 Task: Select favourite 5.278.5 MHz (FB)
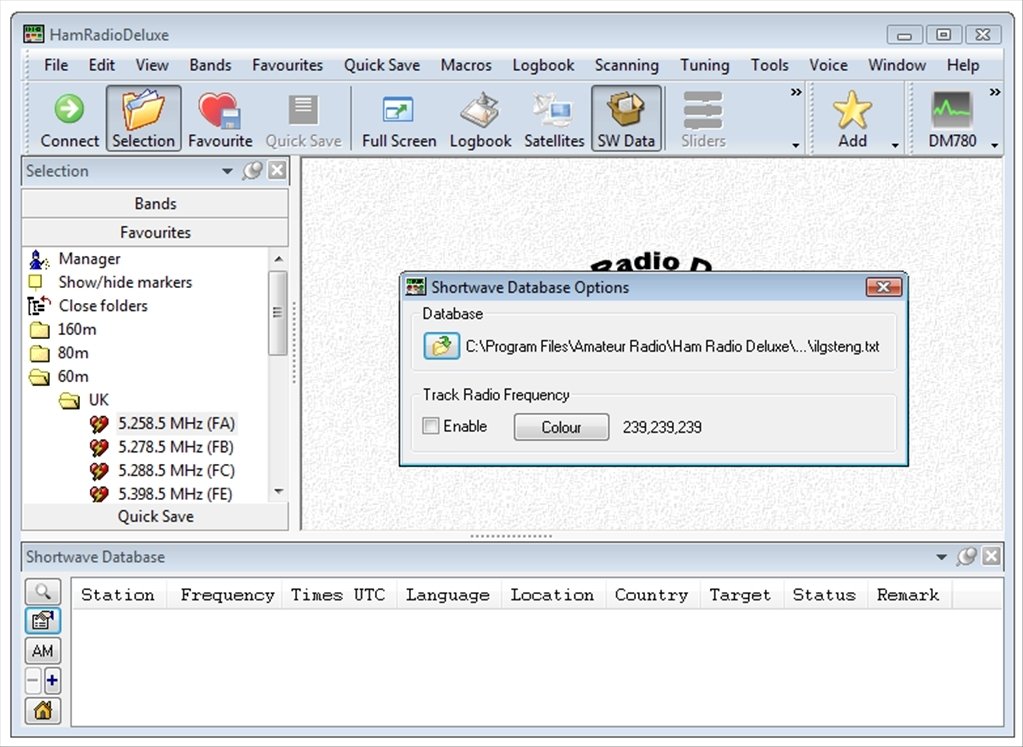176,447
